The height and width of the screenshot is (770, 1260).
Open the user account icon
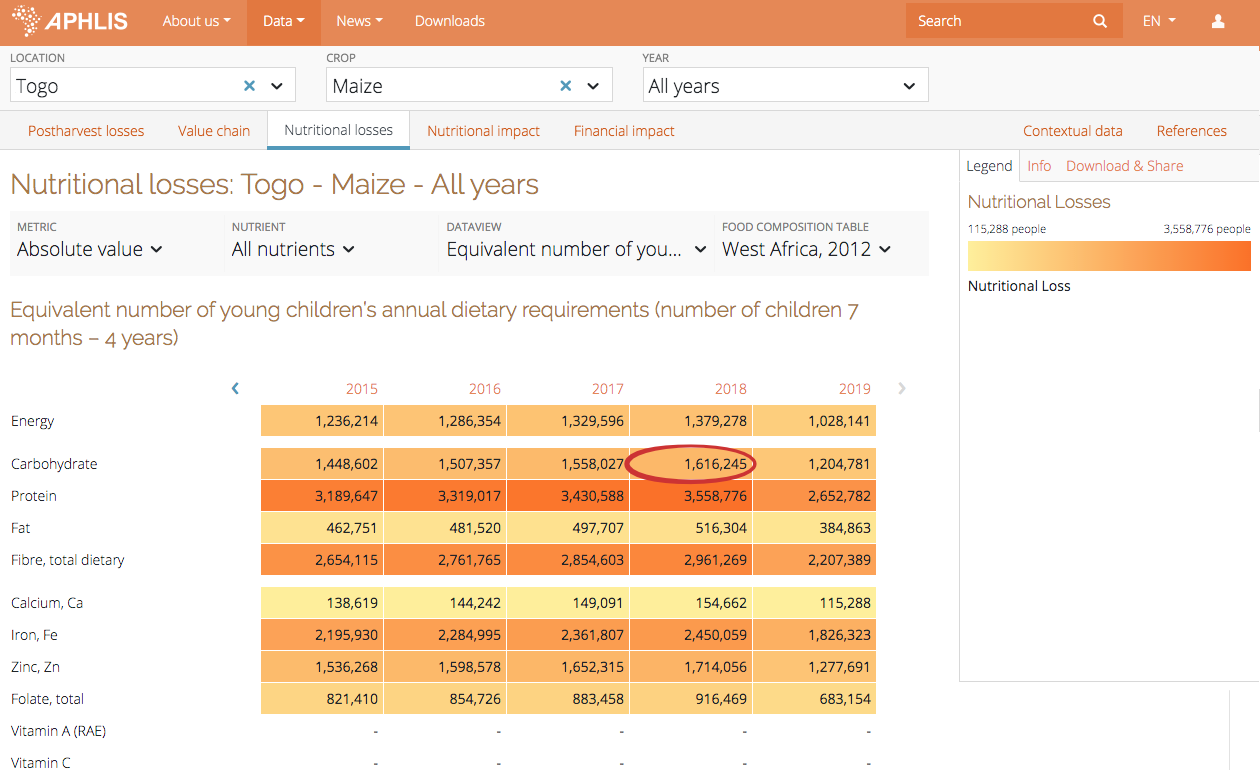1218,21
